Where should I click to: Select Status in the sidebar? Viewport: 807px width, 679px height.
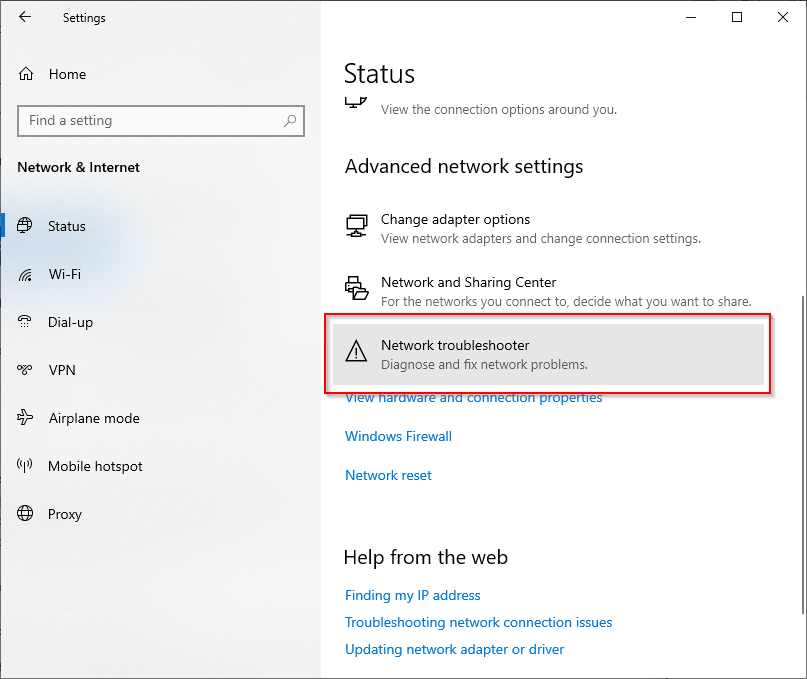click(67, 226)
